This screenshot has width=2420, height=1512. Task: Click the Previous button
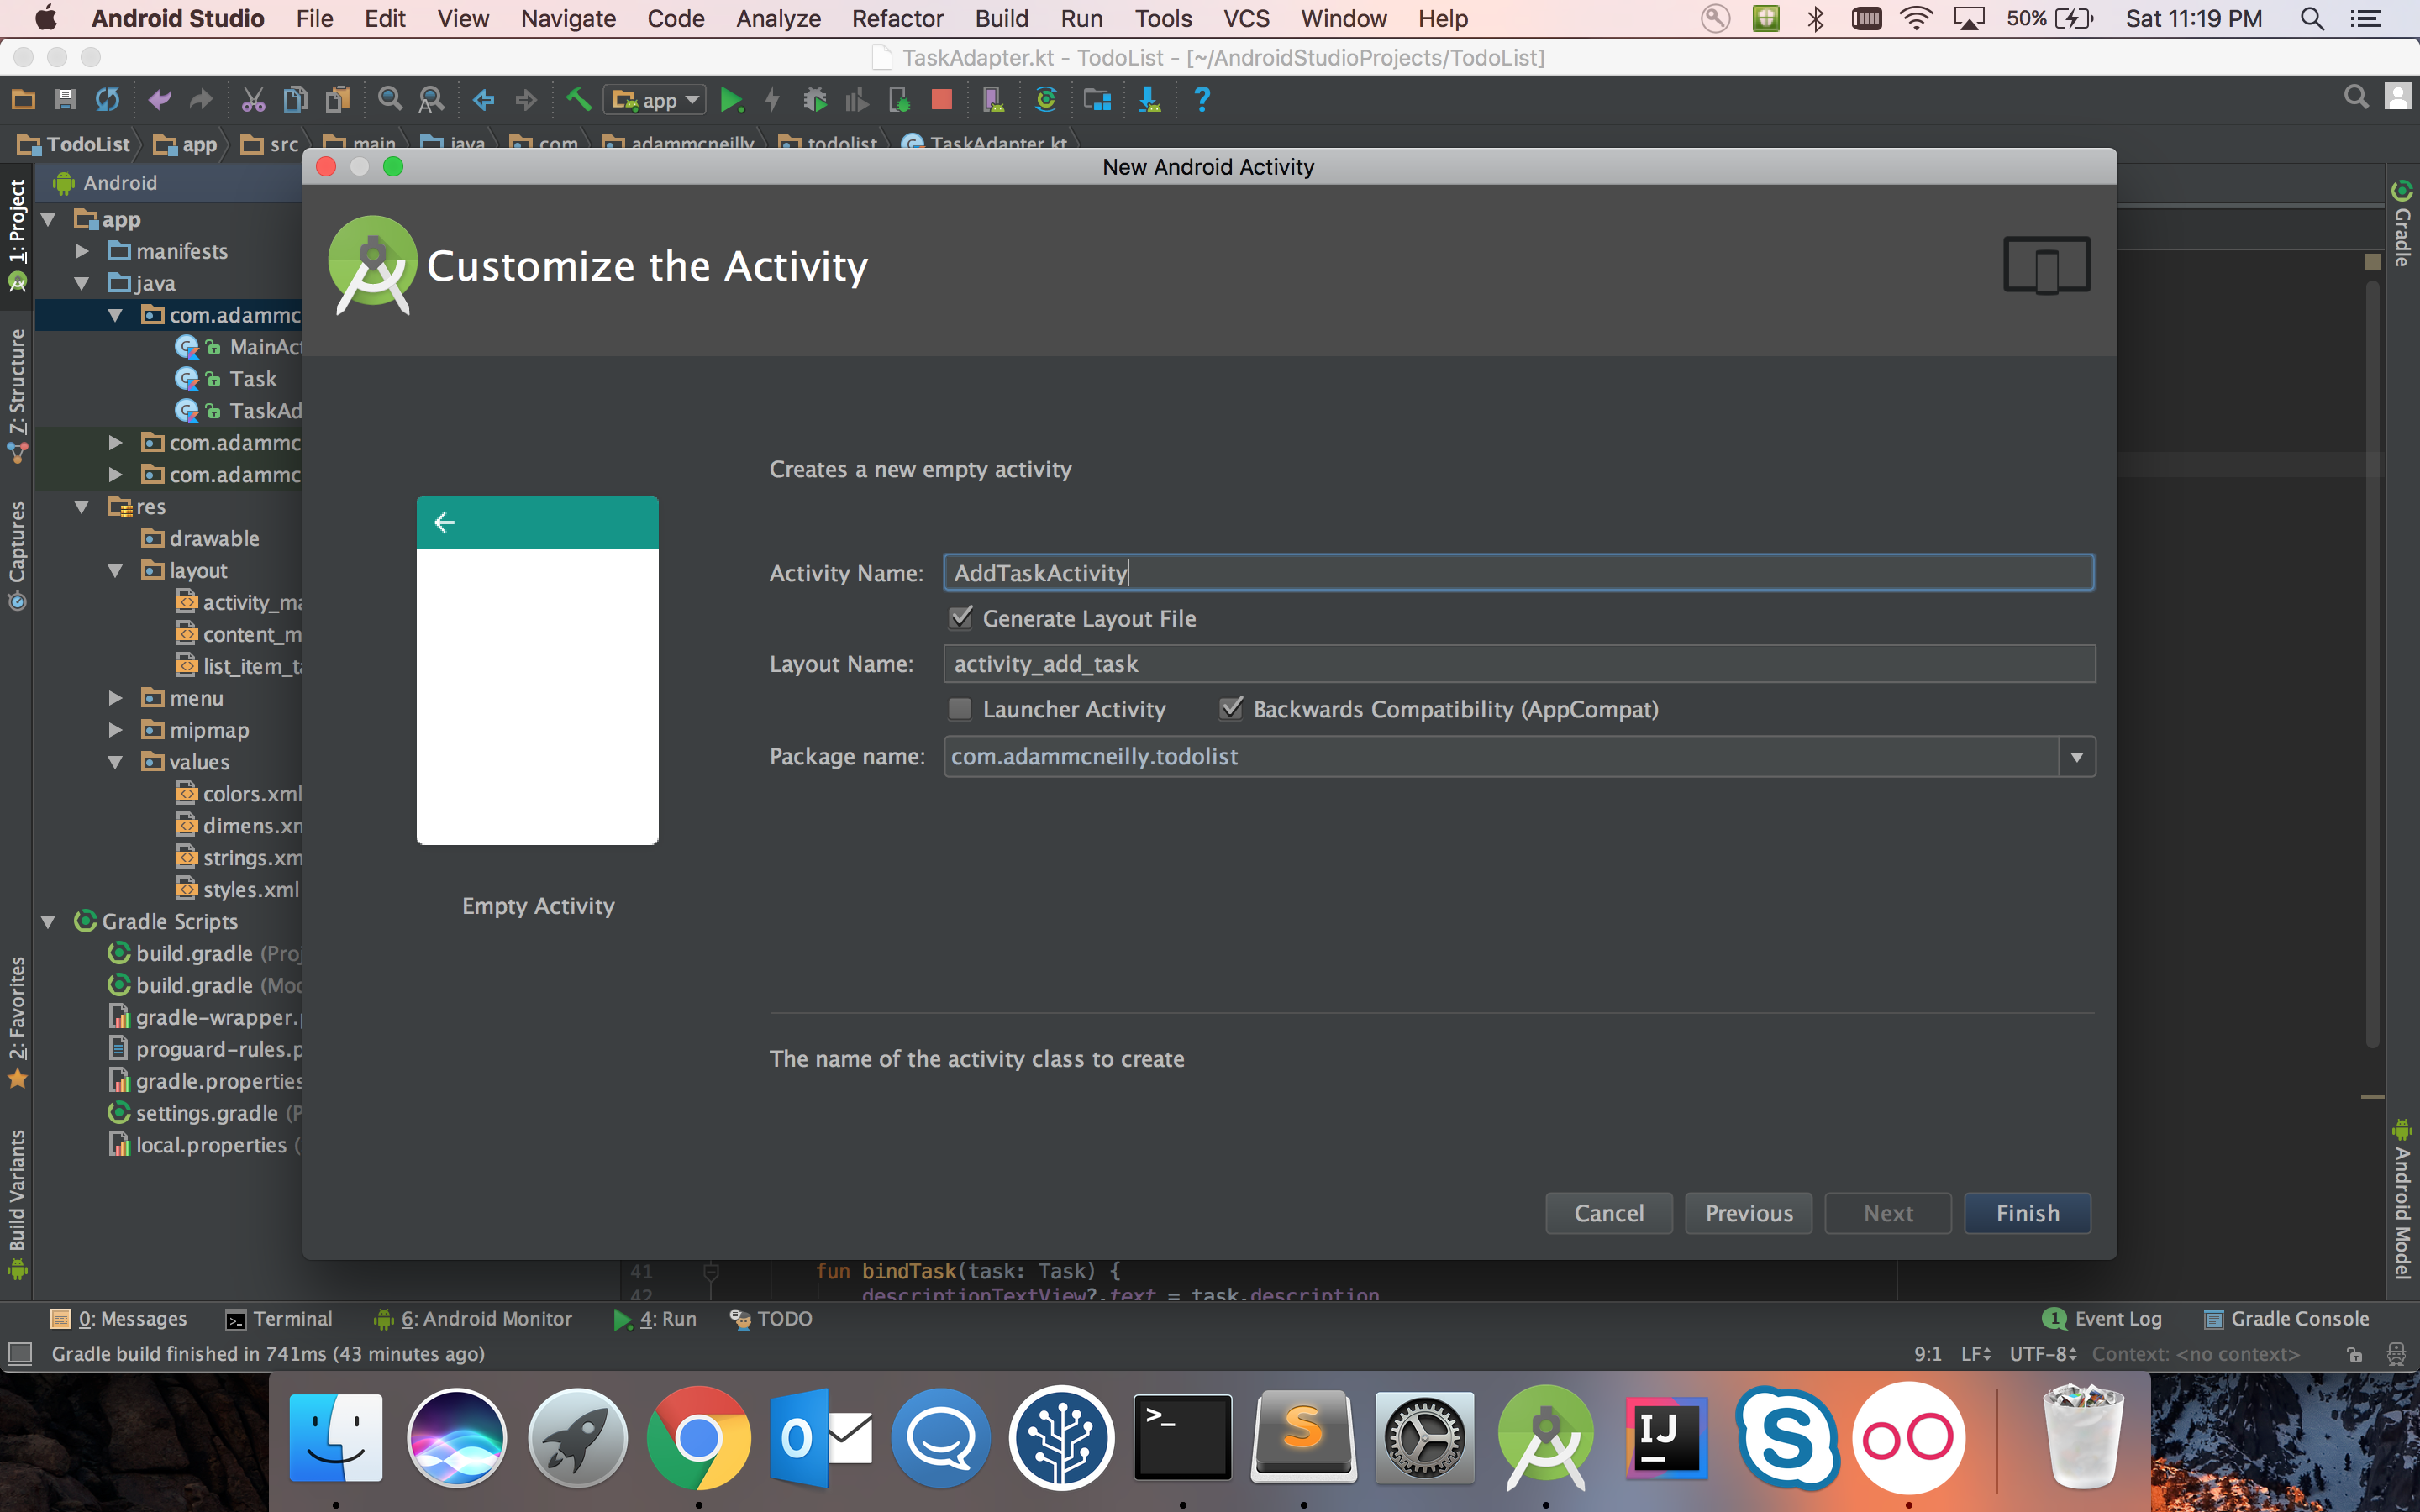click(1748, 1213)
